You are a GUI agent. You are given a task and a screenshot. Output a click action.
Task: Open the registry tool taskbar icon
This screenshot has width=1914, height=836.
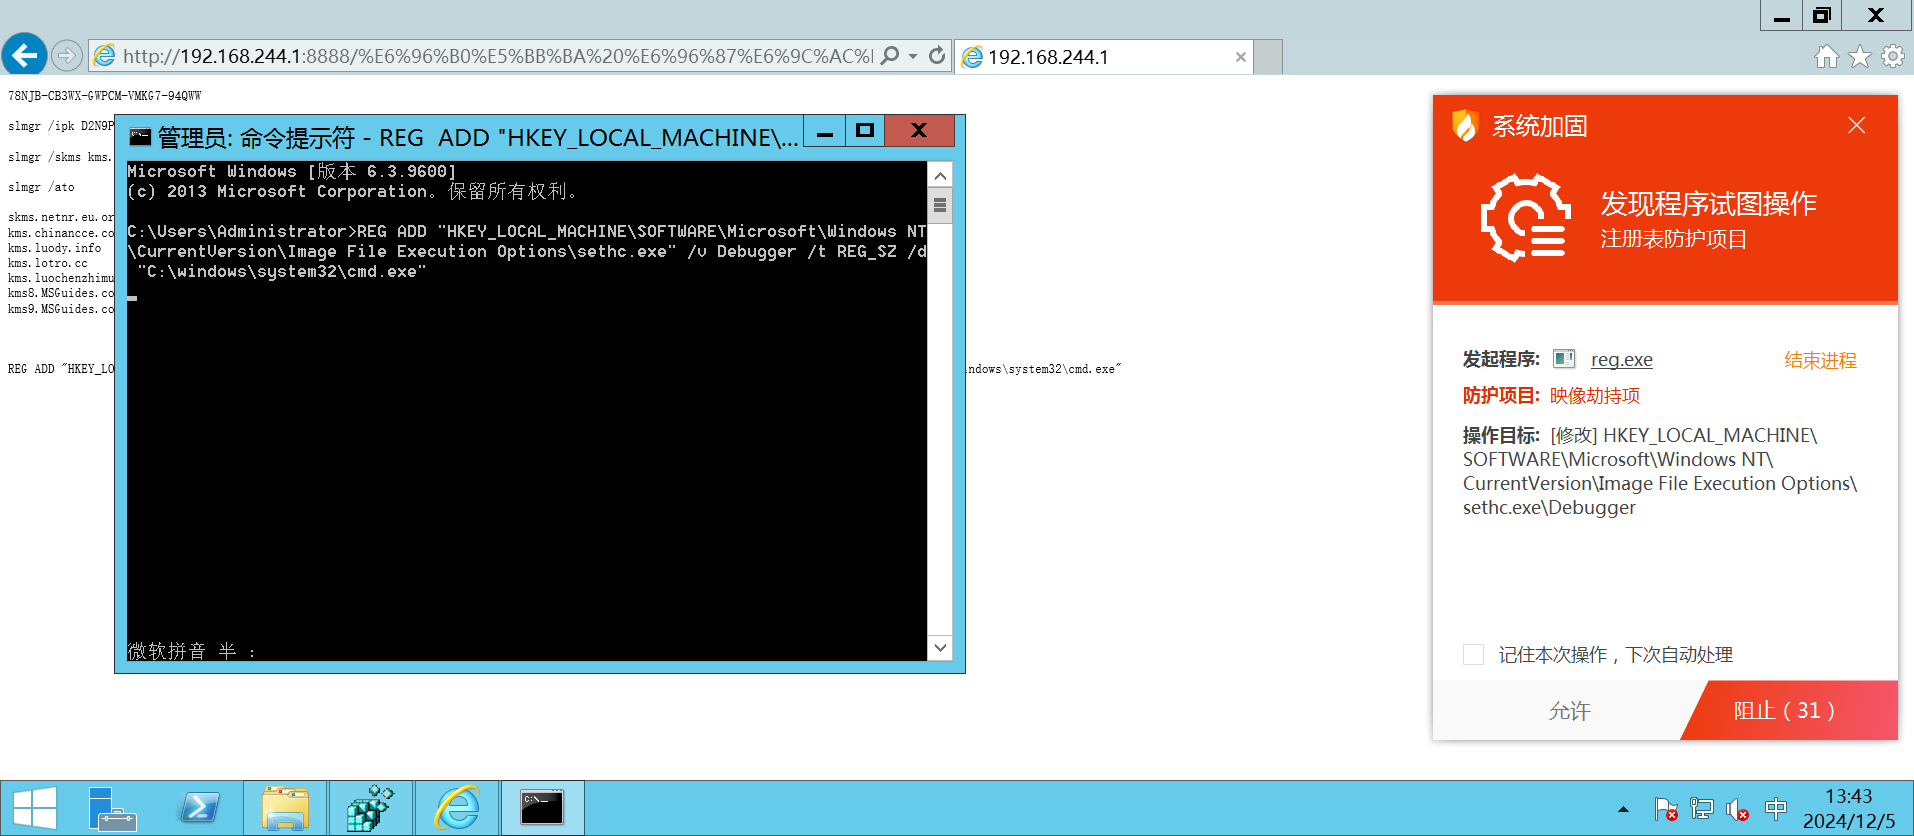tap(371, 808)
